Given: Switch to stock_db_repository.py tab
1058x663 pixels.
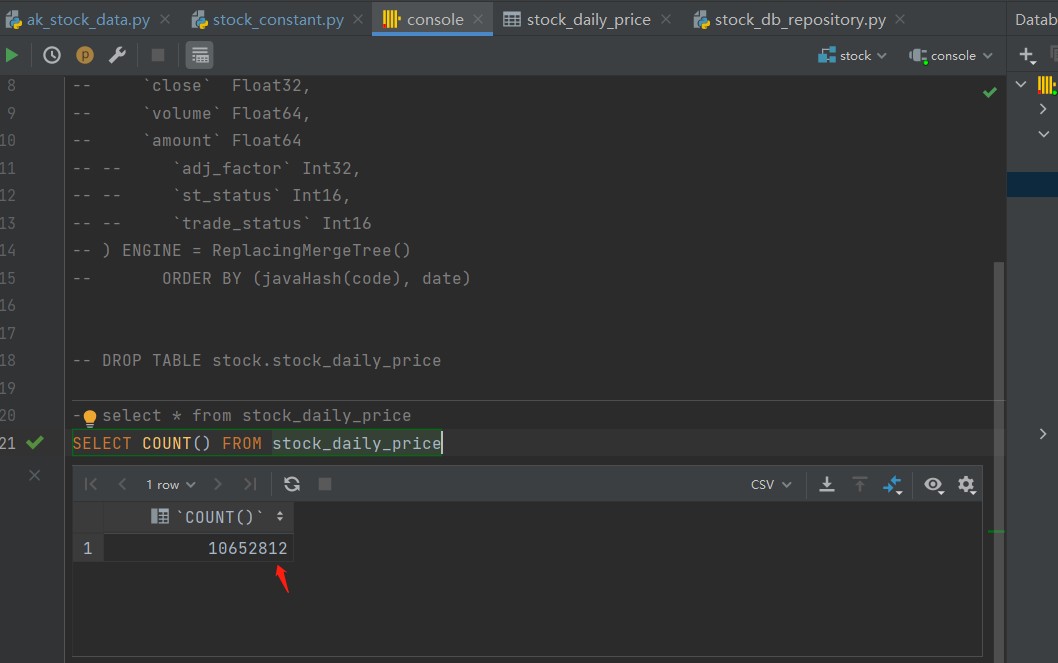Looking at the screenshot, I should tap(800, 20).
